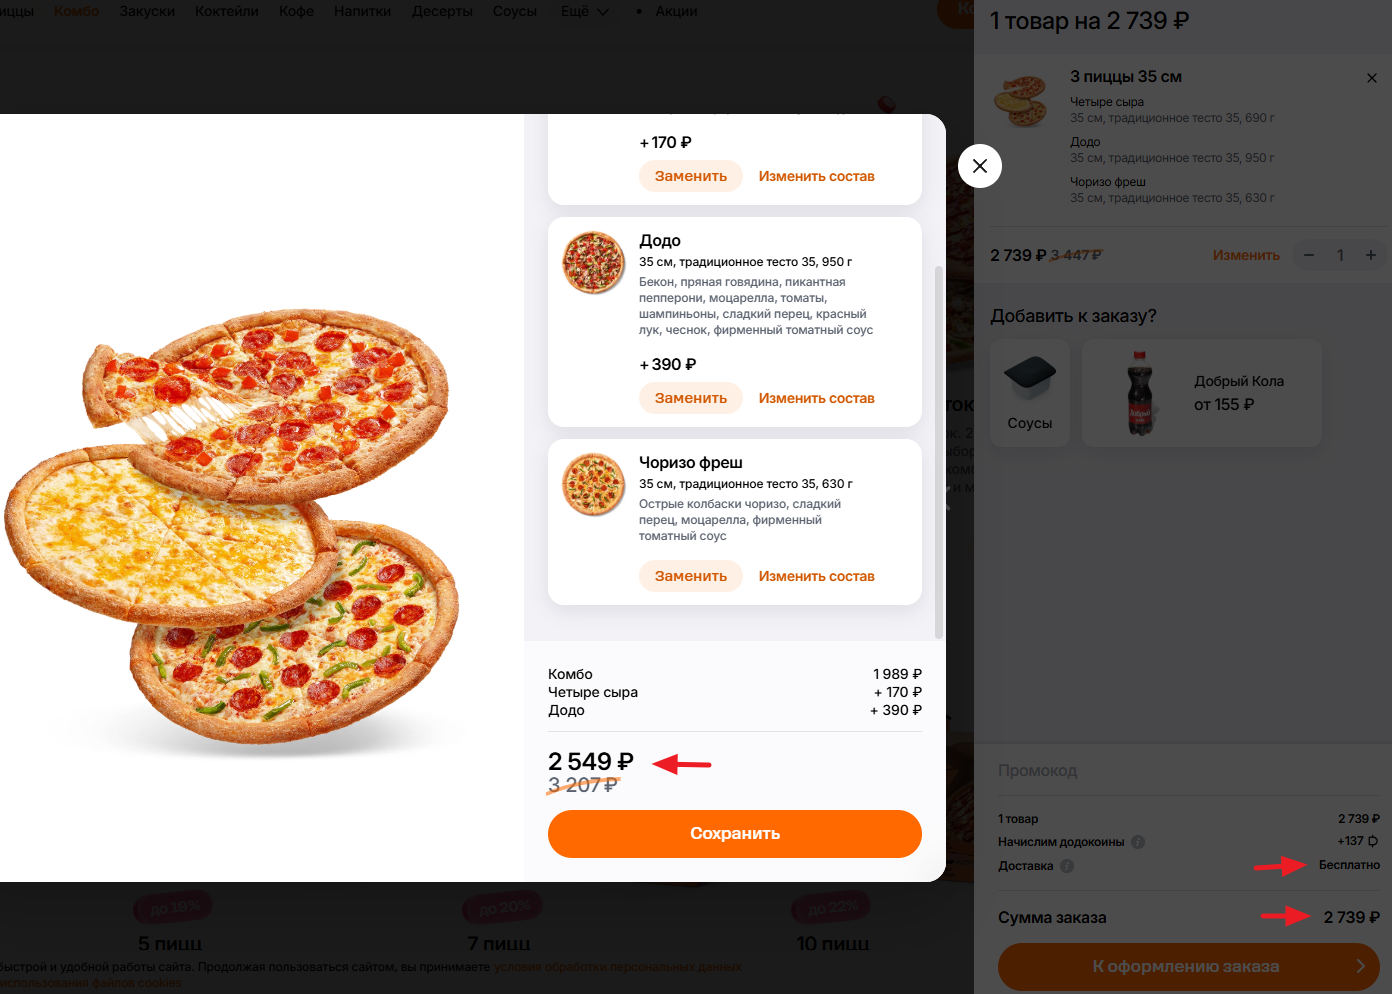The height and width of the screenshot is (994, 1392).
Task: Increase item quantity with plus button
Action: click(x=1371, y=255)
